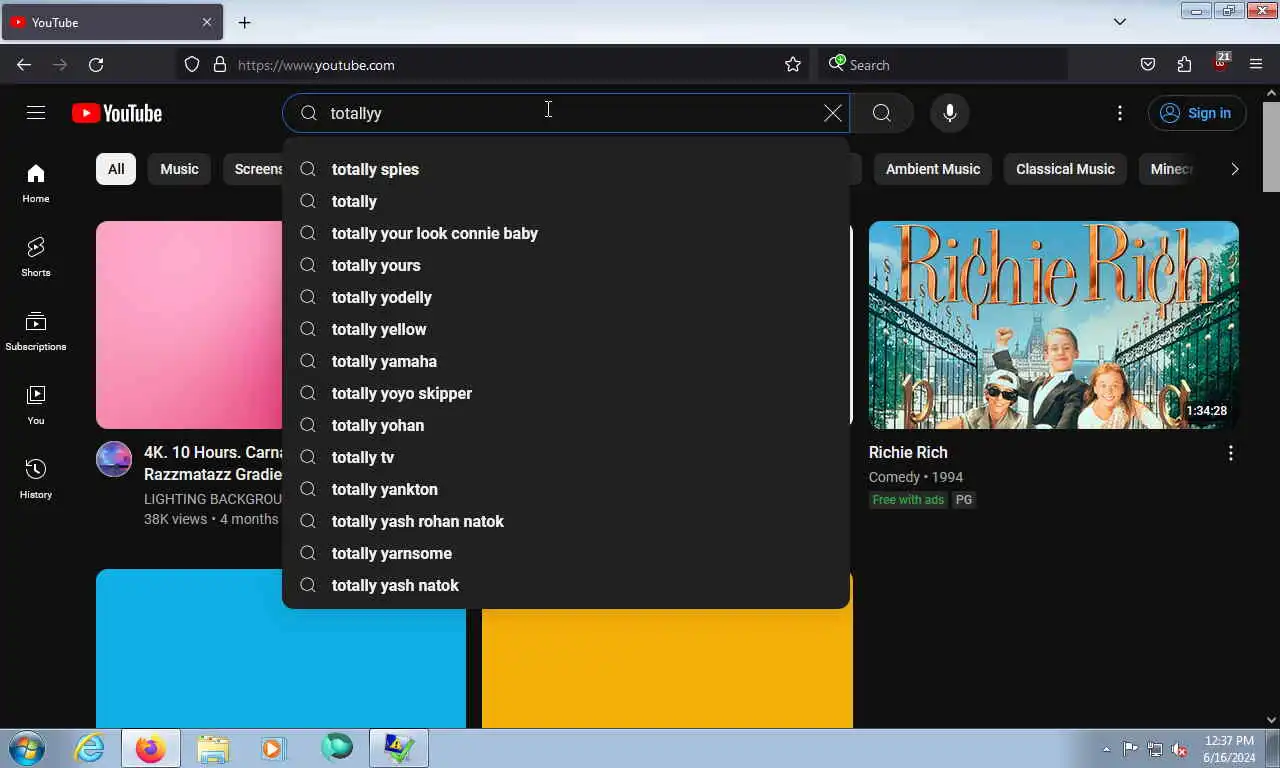Choose suggestion "totally yoyo skipper"
The height and width of the screenshot is (768, 1280).
pos(566,393)
